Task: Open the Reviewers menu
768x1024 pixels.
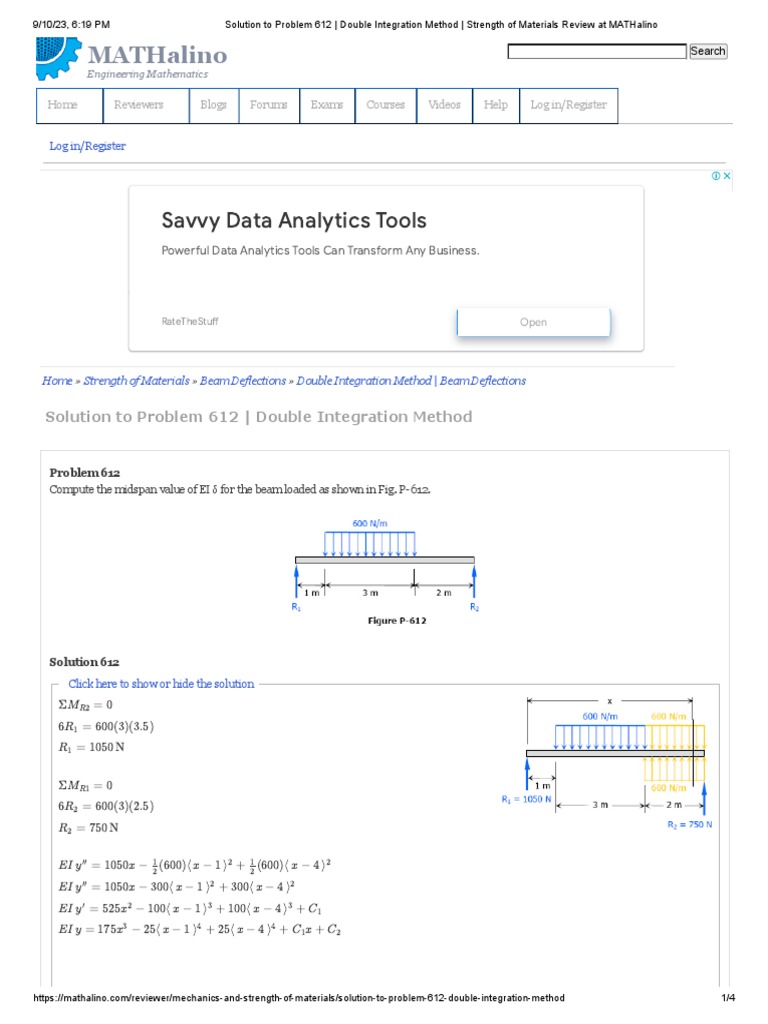Action: (139, 105)
